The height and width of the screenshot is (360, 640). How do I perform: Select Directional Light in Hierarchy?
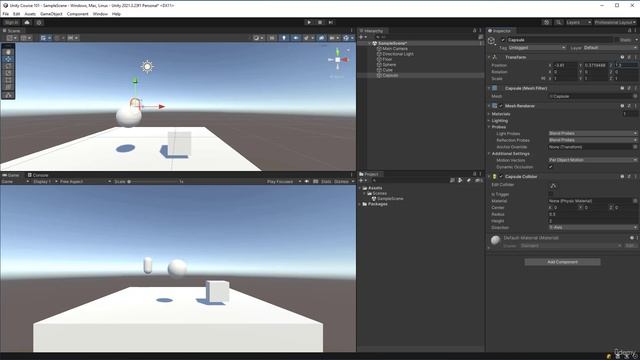398,54
